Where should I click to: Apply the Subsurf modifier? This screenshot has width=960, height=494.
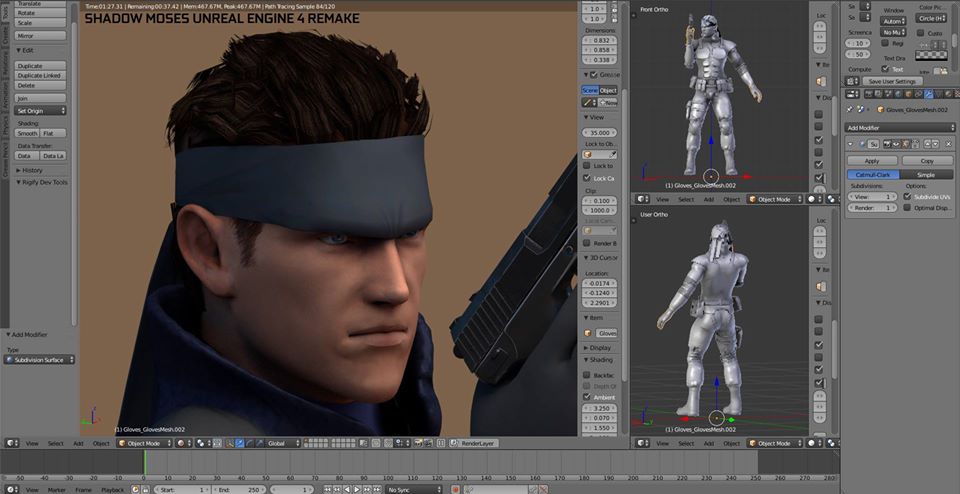click(x=872, y=160)
